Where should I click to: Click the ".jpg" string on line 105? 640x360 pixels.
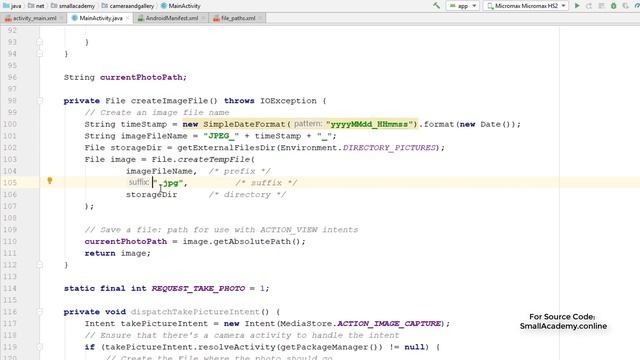coord(169,183)
